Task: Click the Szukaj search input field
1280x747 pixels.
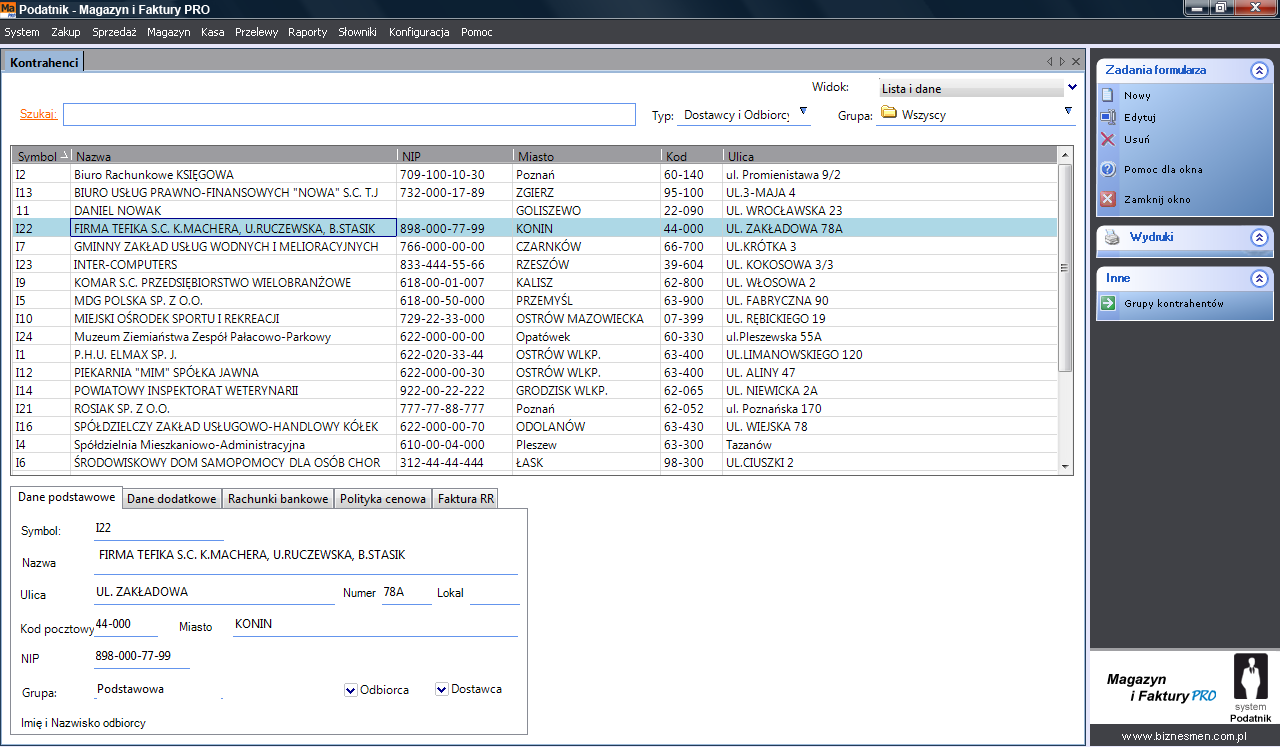Action: pyautogui.click(x=349, y=114)
